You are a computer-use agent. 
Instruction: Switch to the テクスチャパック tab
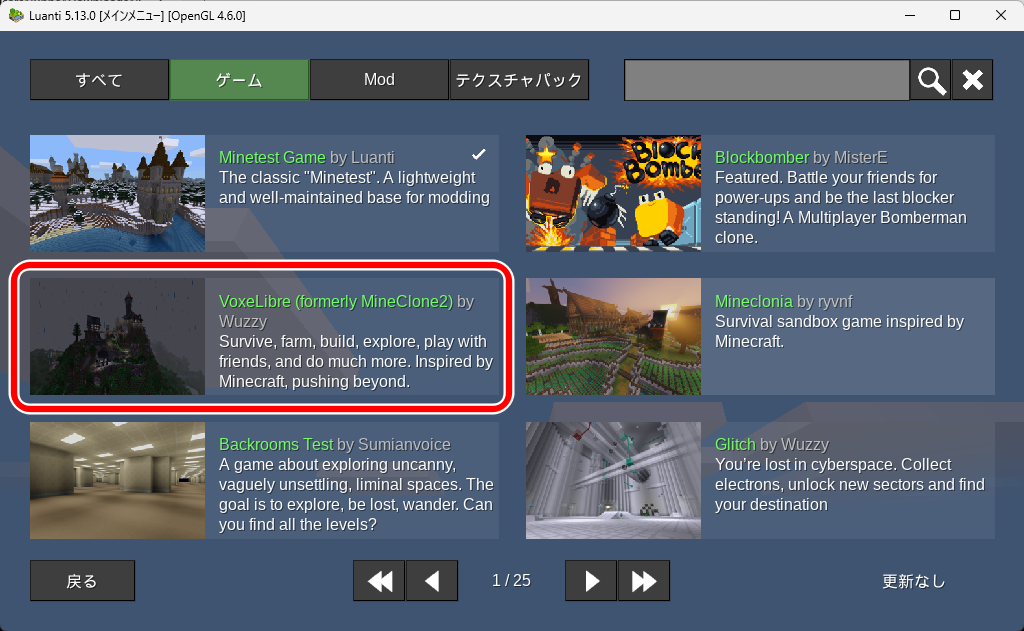(x=519, y=80)
